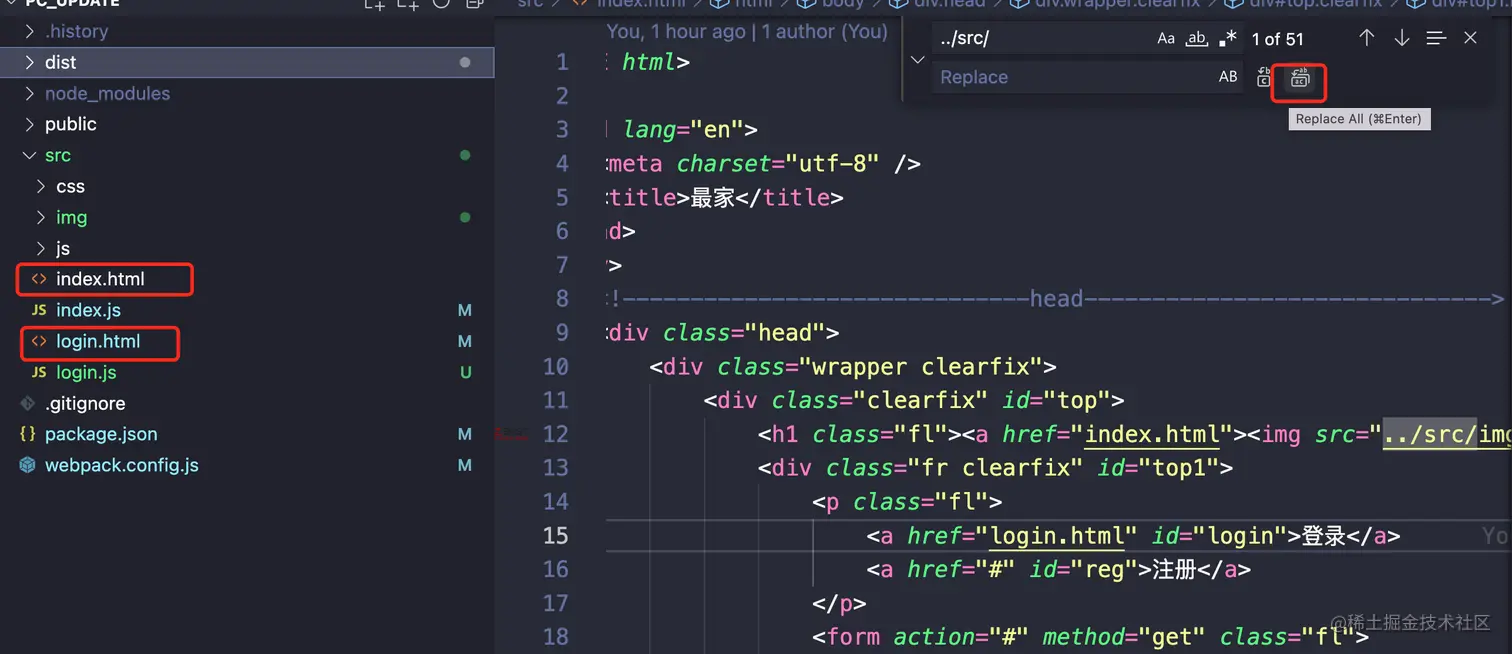Click the 登录 link text on line 15
This screenshot has width=1512, height=654.
(1323, 536)
